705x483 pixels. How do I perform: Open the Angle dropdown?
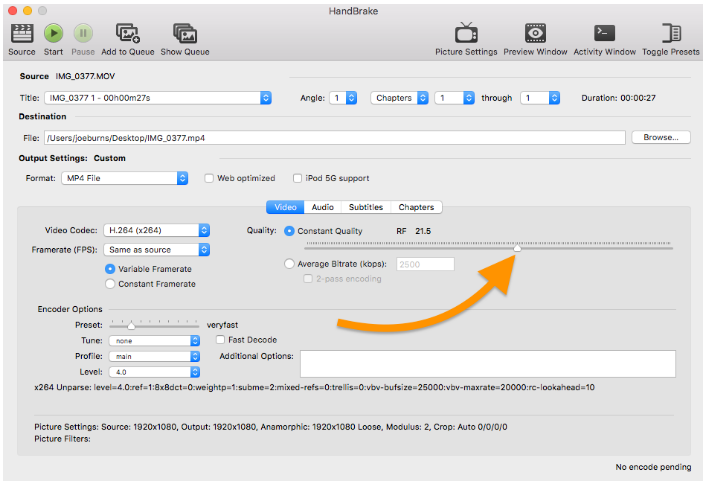tap(343, 98)
